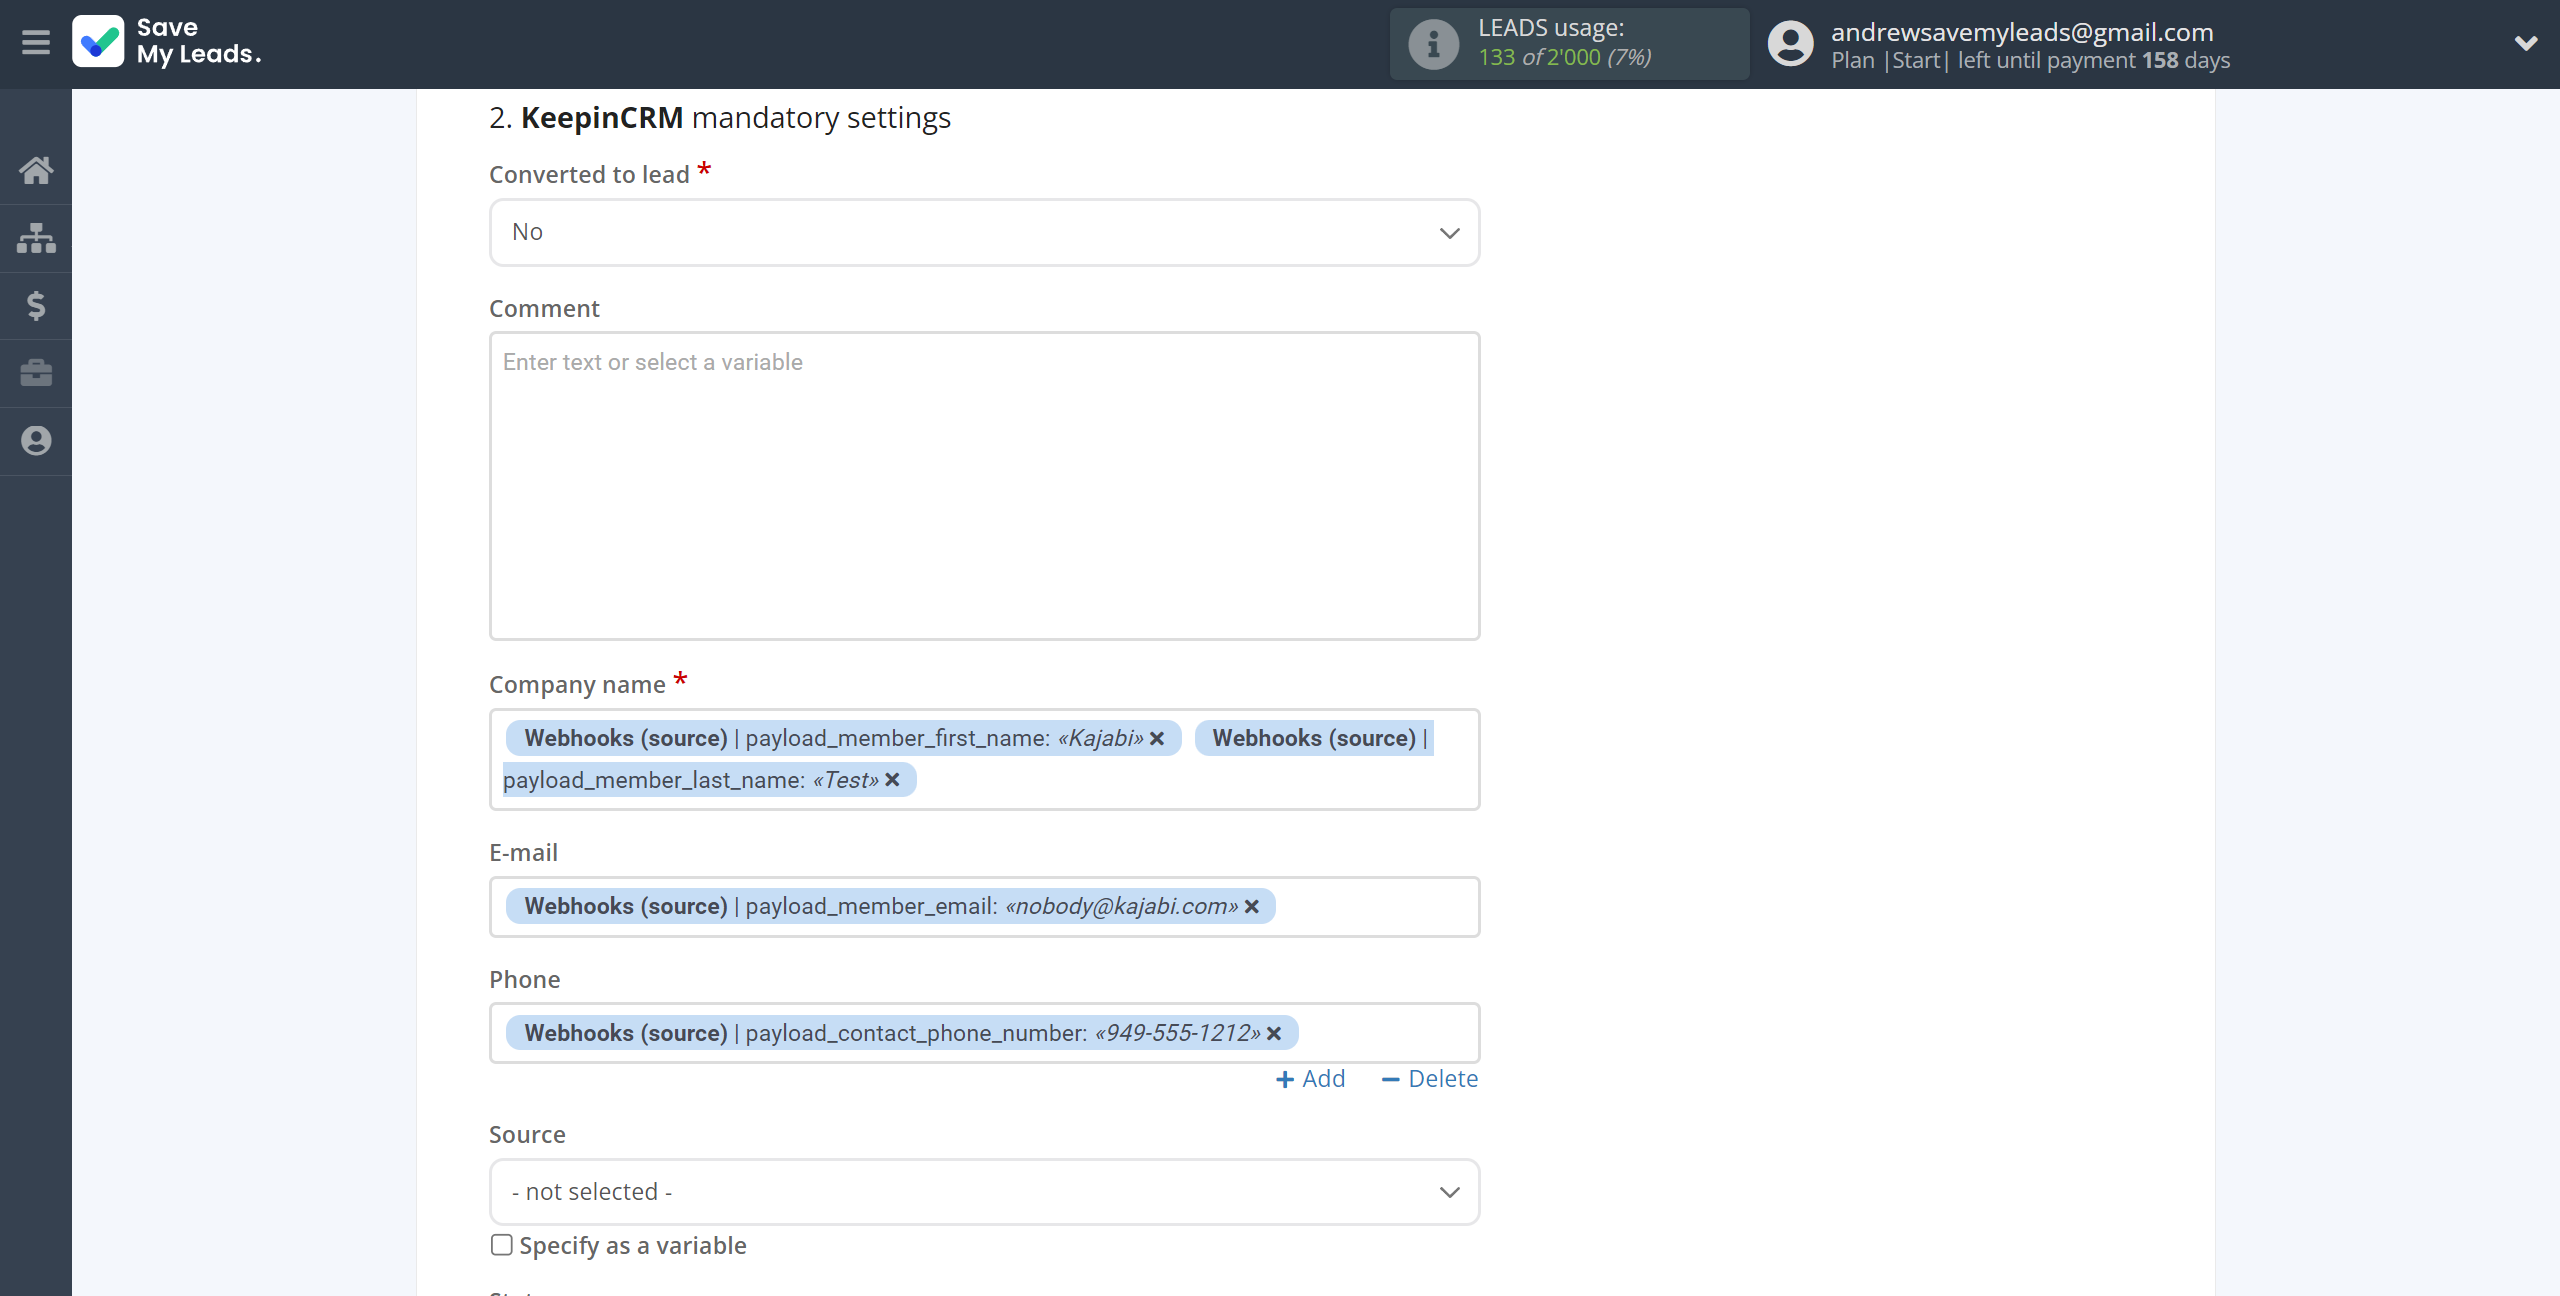
Task: Click the E-mail input field
Action: click(984, 907)
